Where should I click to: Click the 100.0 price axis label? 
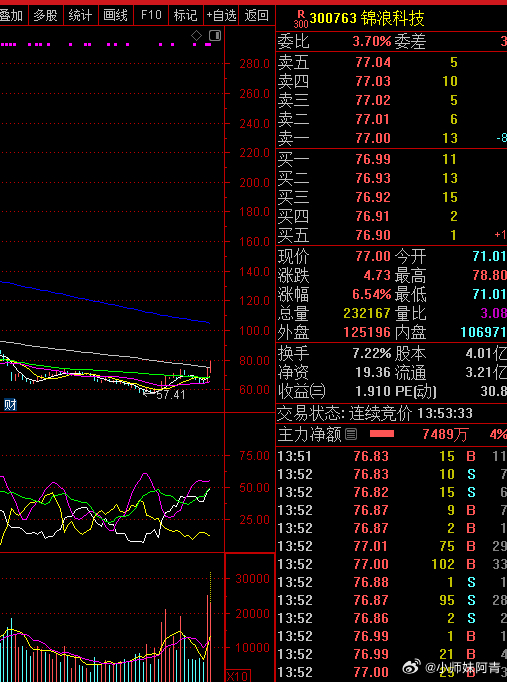click(255, 331)
